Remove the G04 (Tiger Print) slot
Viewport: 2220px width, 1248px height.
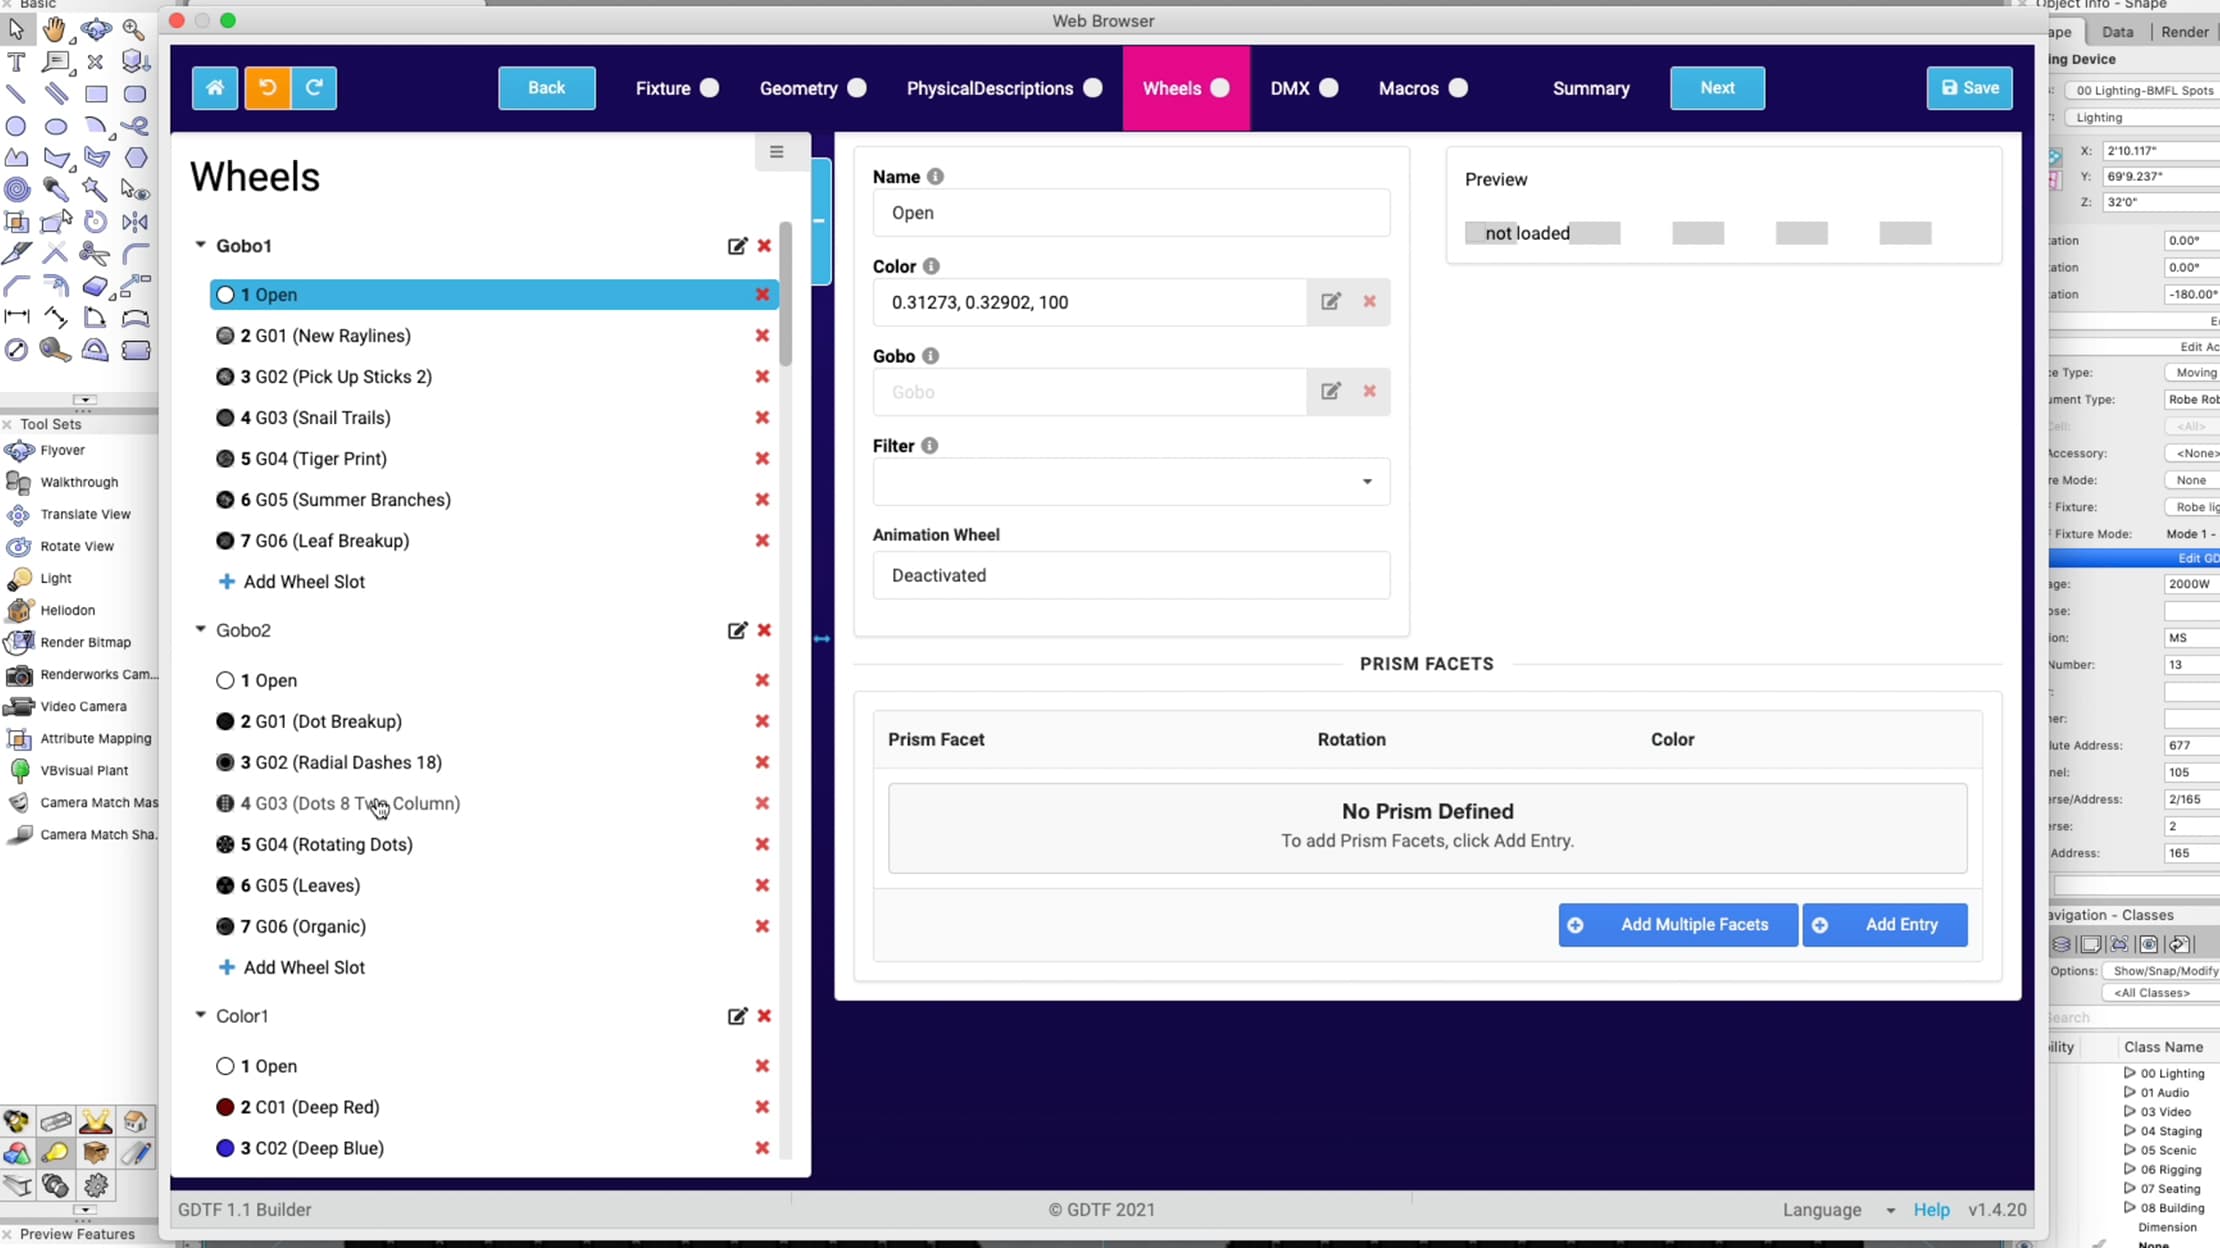pos(762,459)
